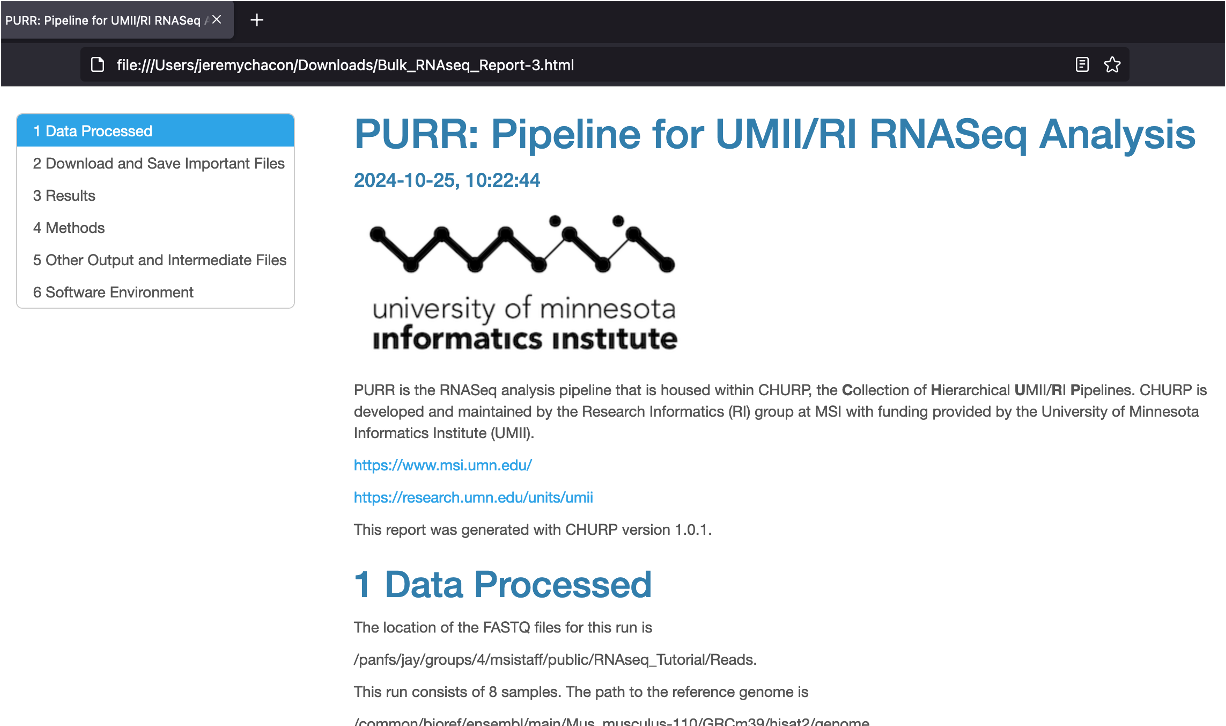
Task: Click the 'PURR is the RNASeq analysis pipeline' paragraph
Action: coord(781,411)
